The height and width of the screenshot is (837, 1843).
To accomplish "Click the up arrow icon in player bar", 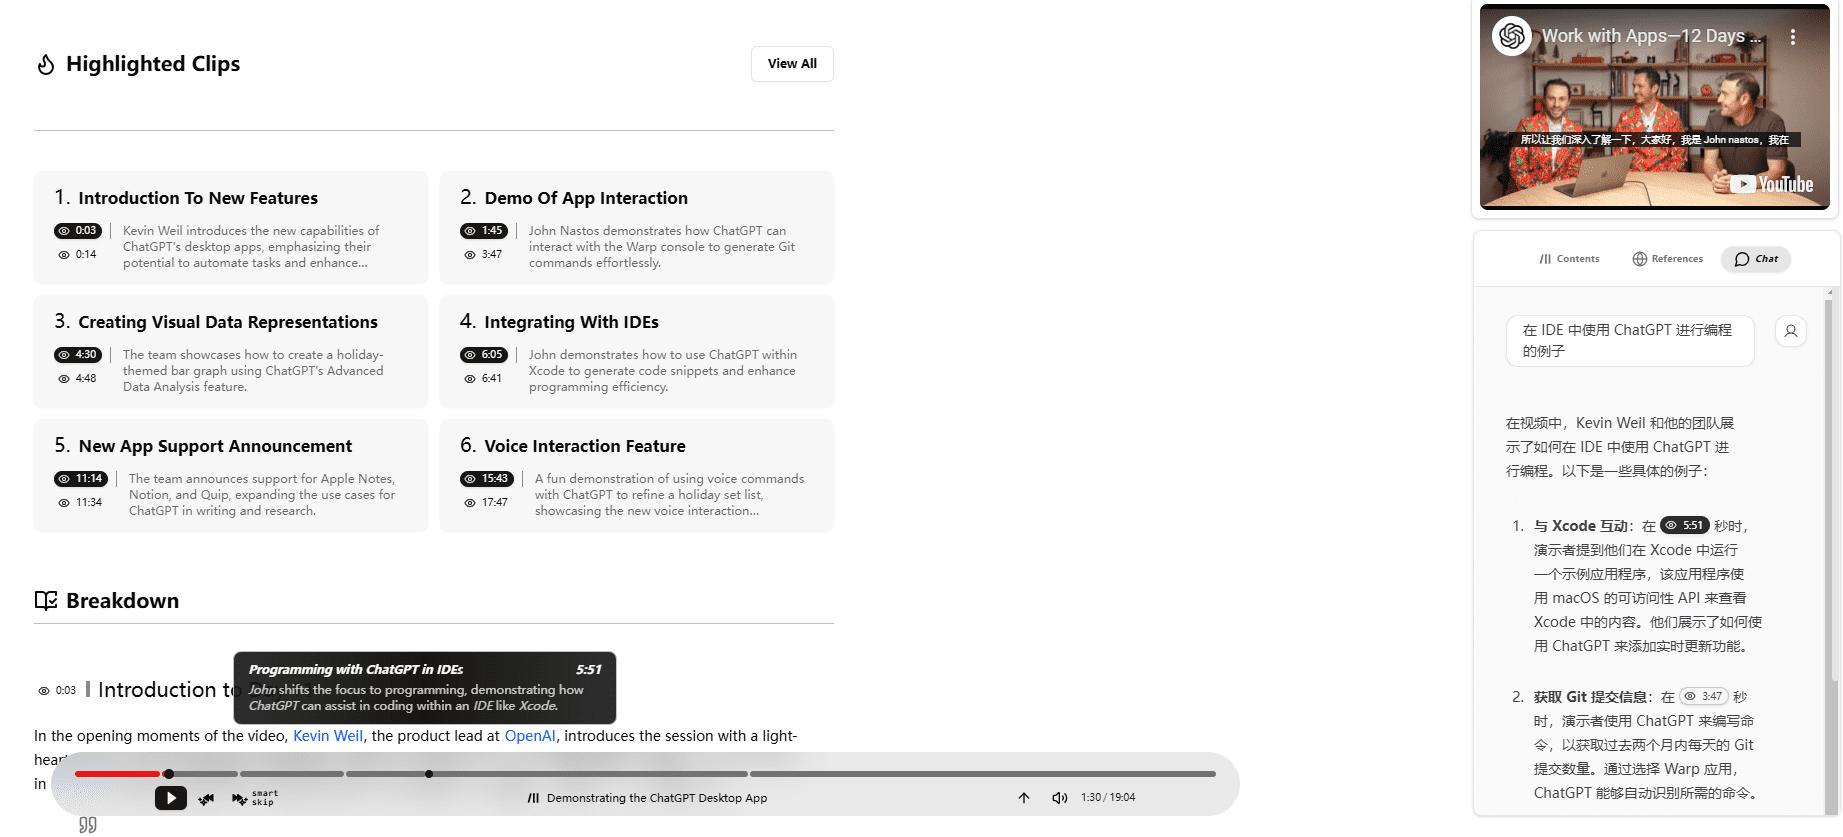I will click(1024, 798).
